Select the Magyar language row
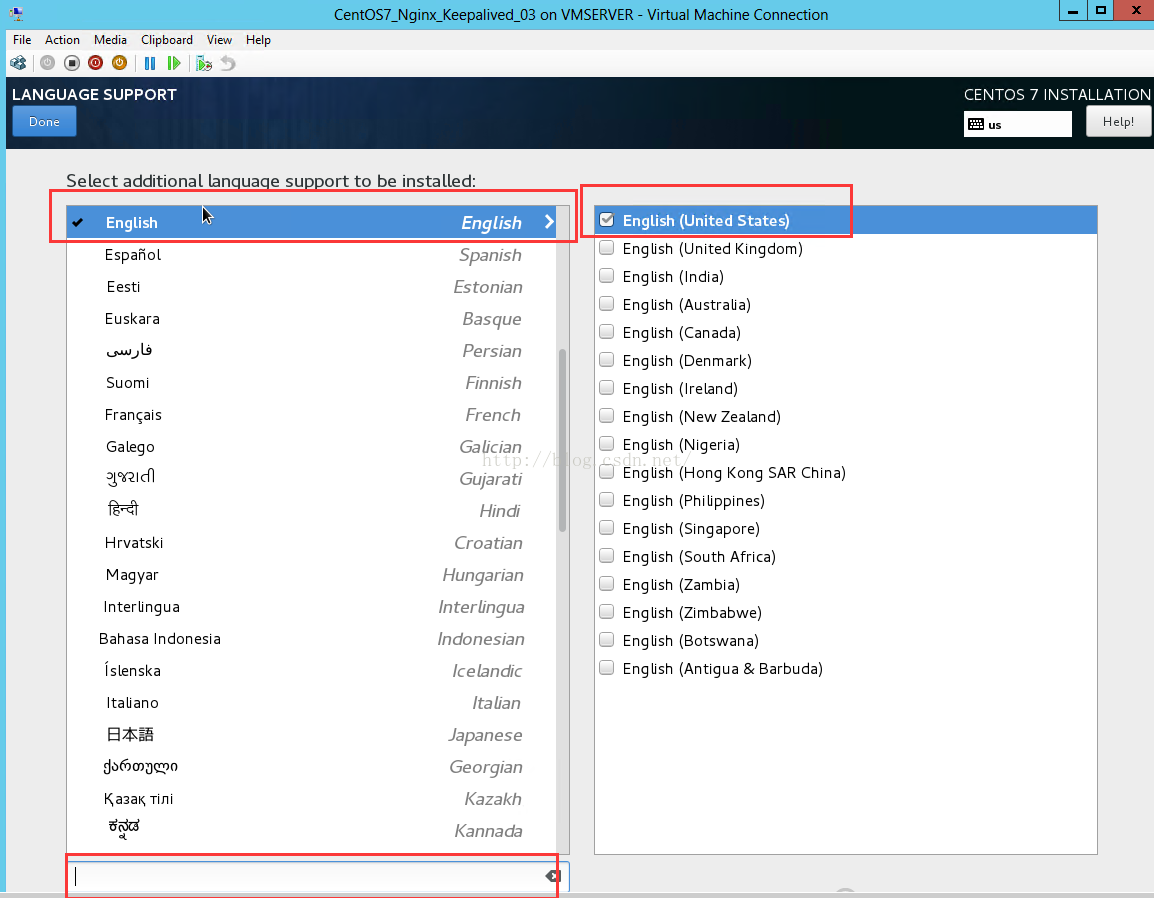The image size is (1154, 898). click(x=312, y=575)
